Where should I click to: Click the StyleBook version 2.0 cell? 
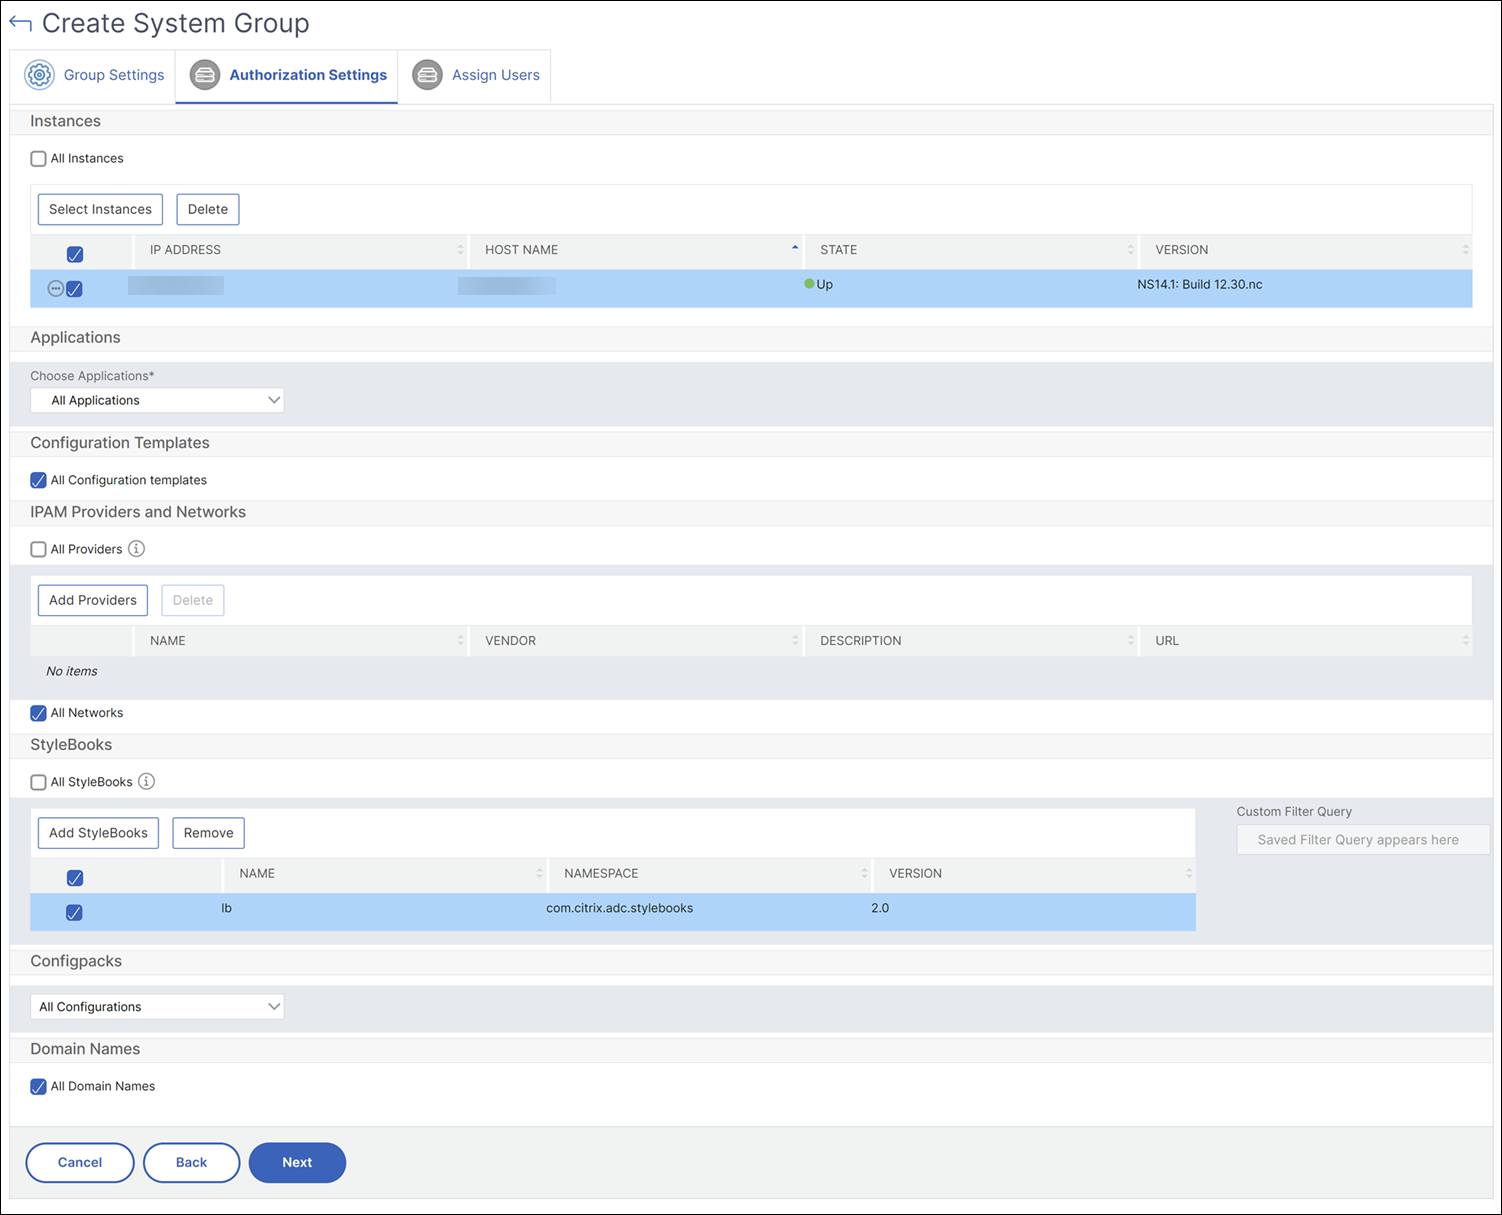point(880,908)
